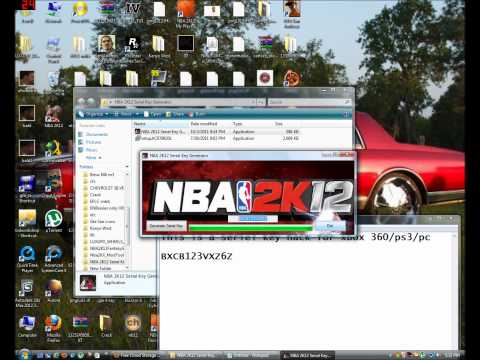
Task: Click the orange ch desktop icon
Action: 133,325
